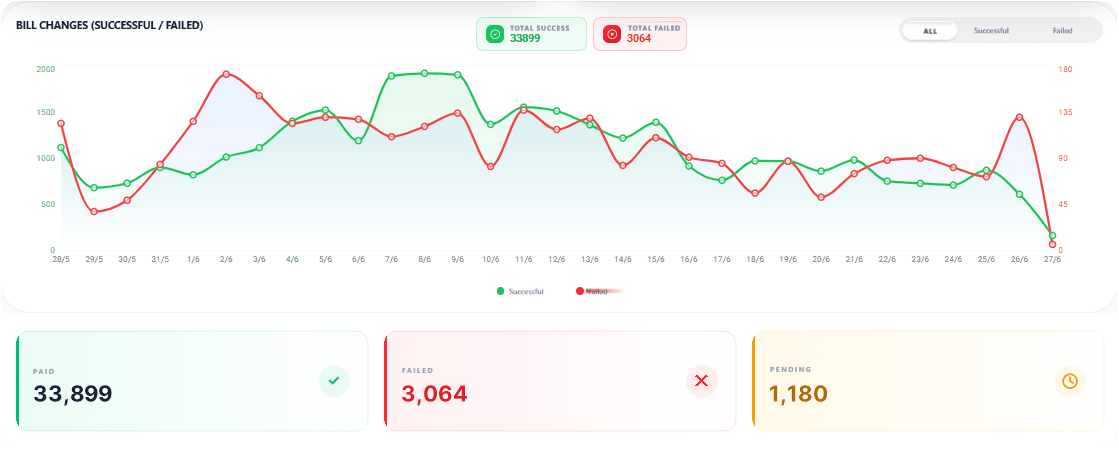Open the Total Success 33899 badge
The image size is (1119, 449).
click(532, 34)
